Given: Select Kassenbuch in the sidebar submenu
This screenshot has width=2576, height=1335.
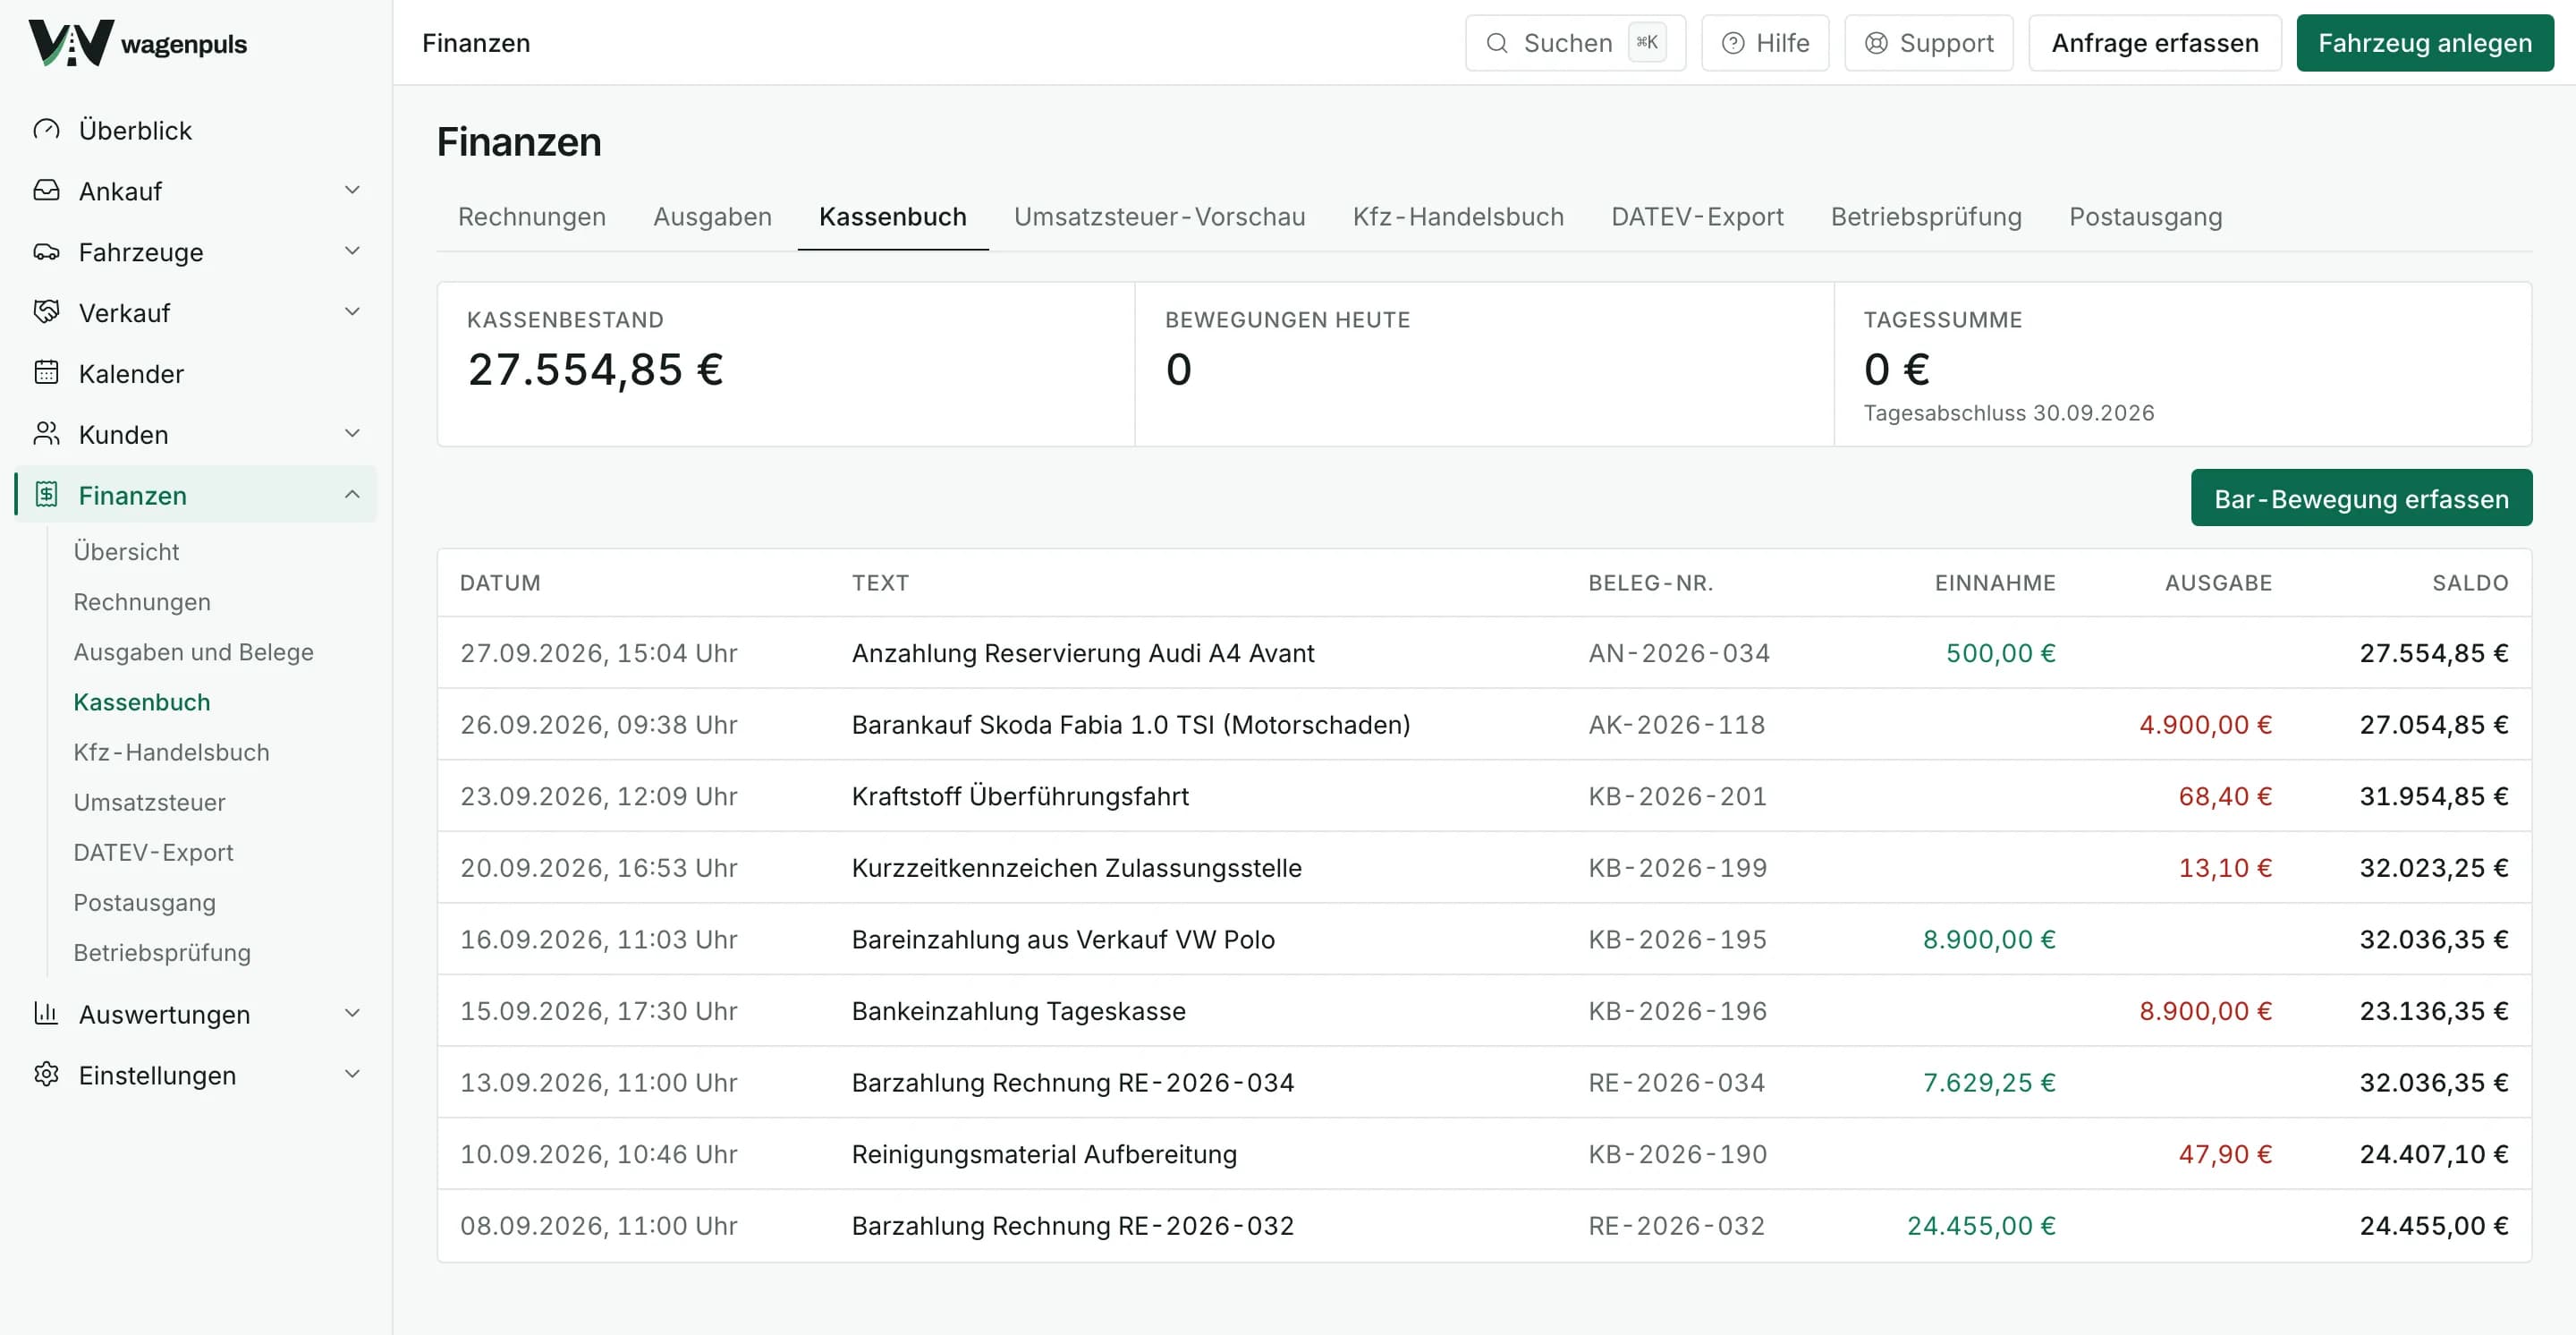Looking at the screenshot, I should tap(142, 702).
